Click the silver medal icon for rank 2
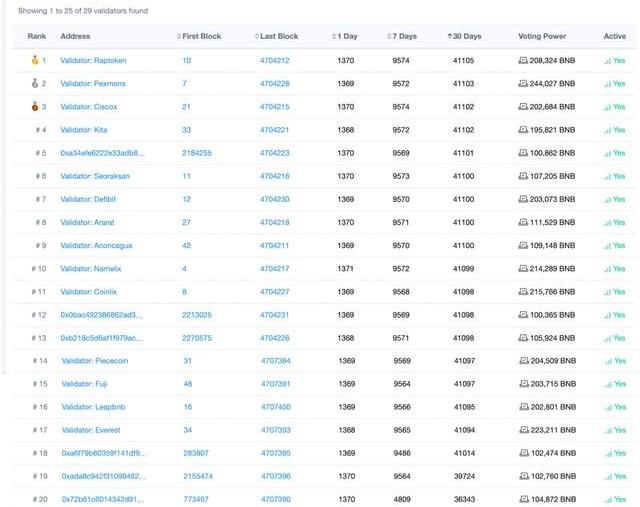The image size is (640, 507). (35, 83)
